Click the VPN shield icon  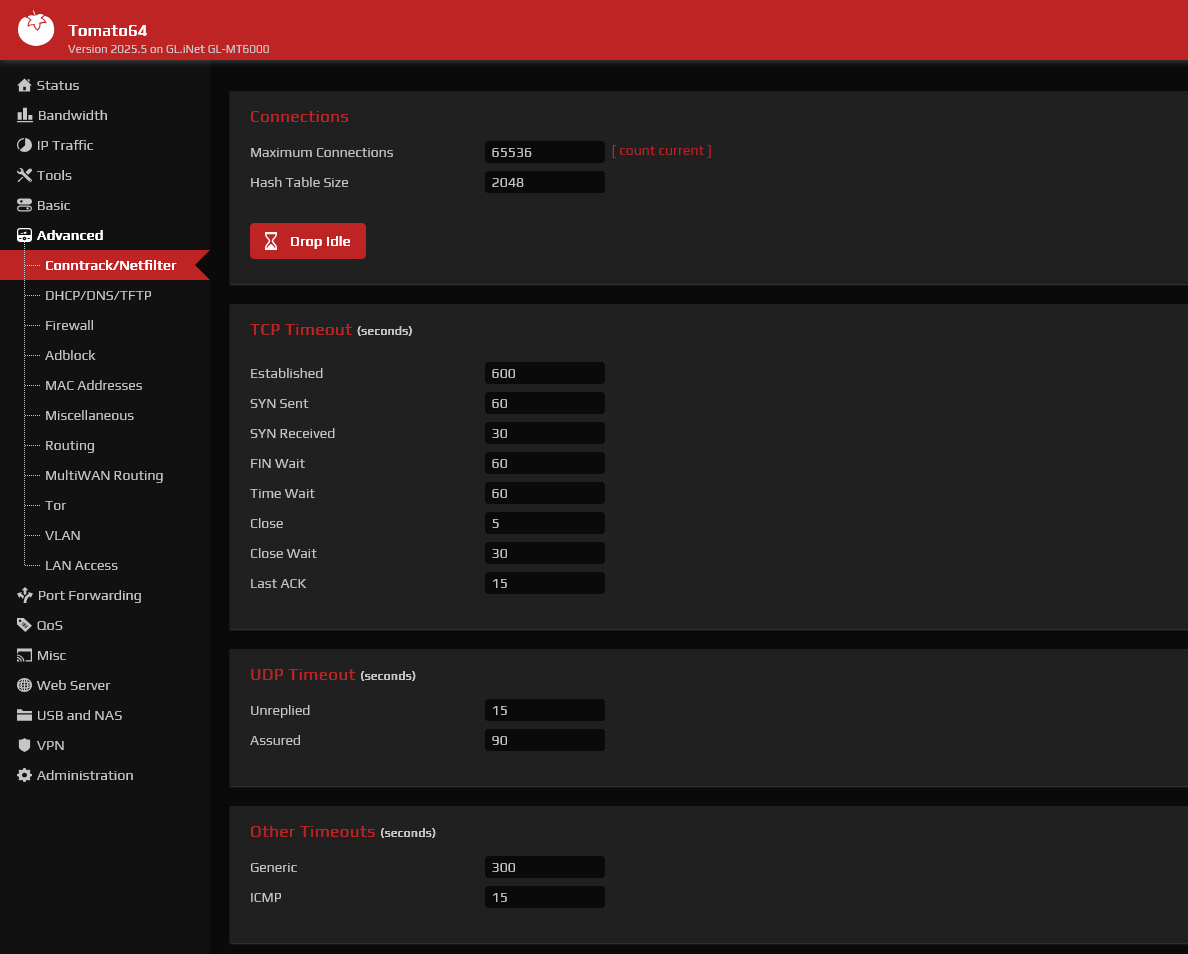[24, 745]
